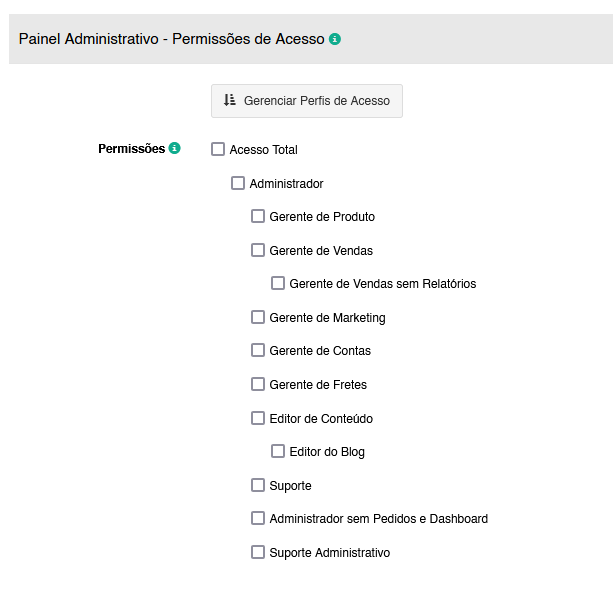Check the Gerente de Contas box
Viewport: 613px width, 590px height.
point(258,350)
